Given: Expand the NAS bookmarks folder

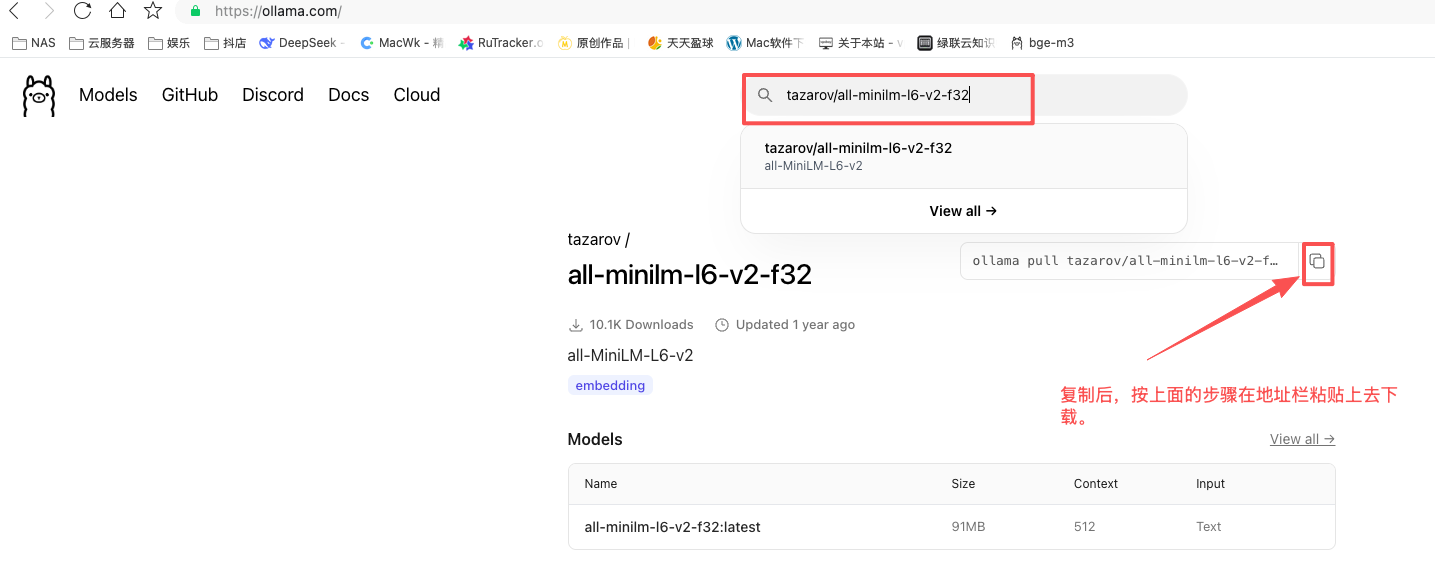Looking at the screenshot, I should point(33,43).
